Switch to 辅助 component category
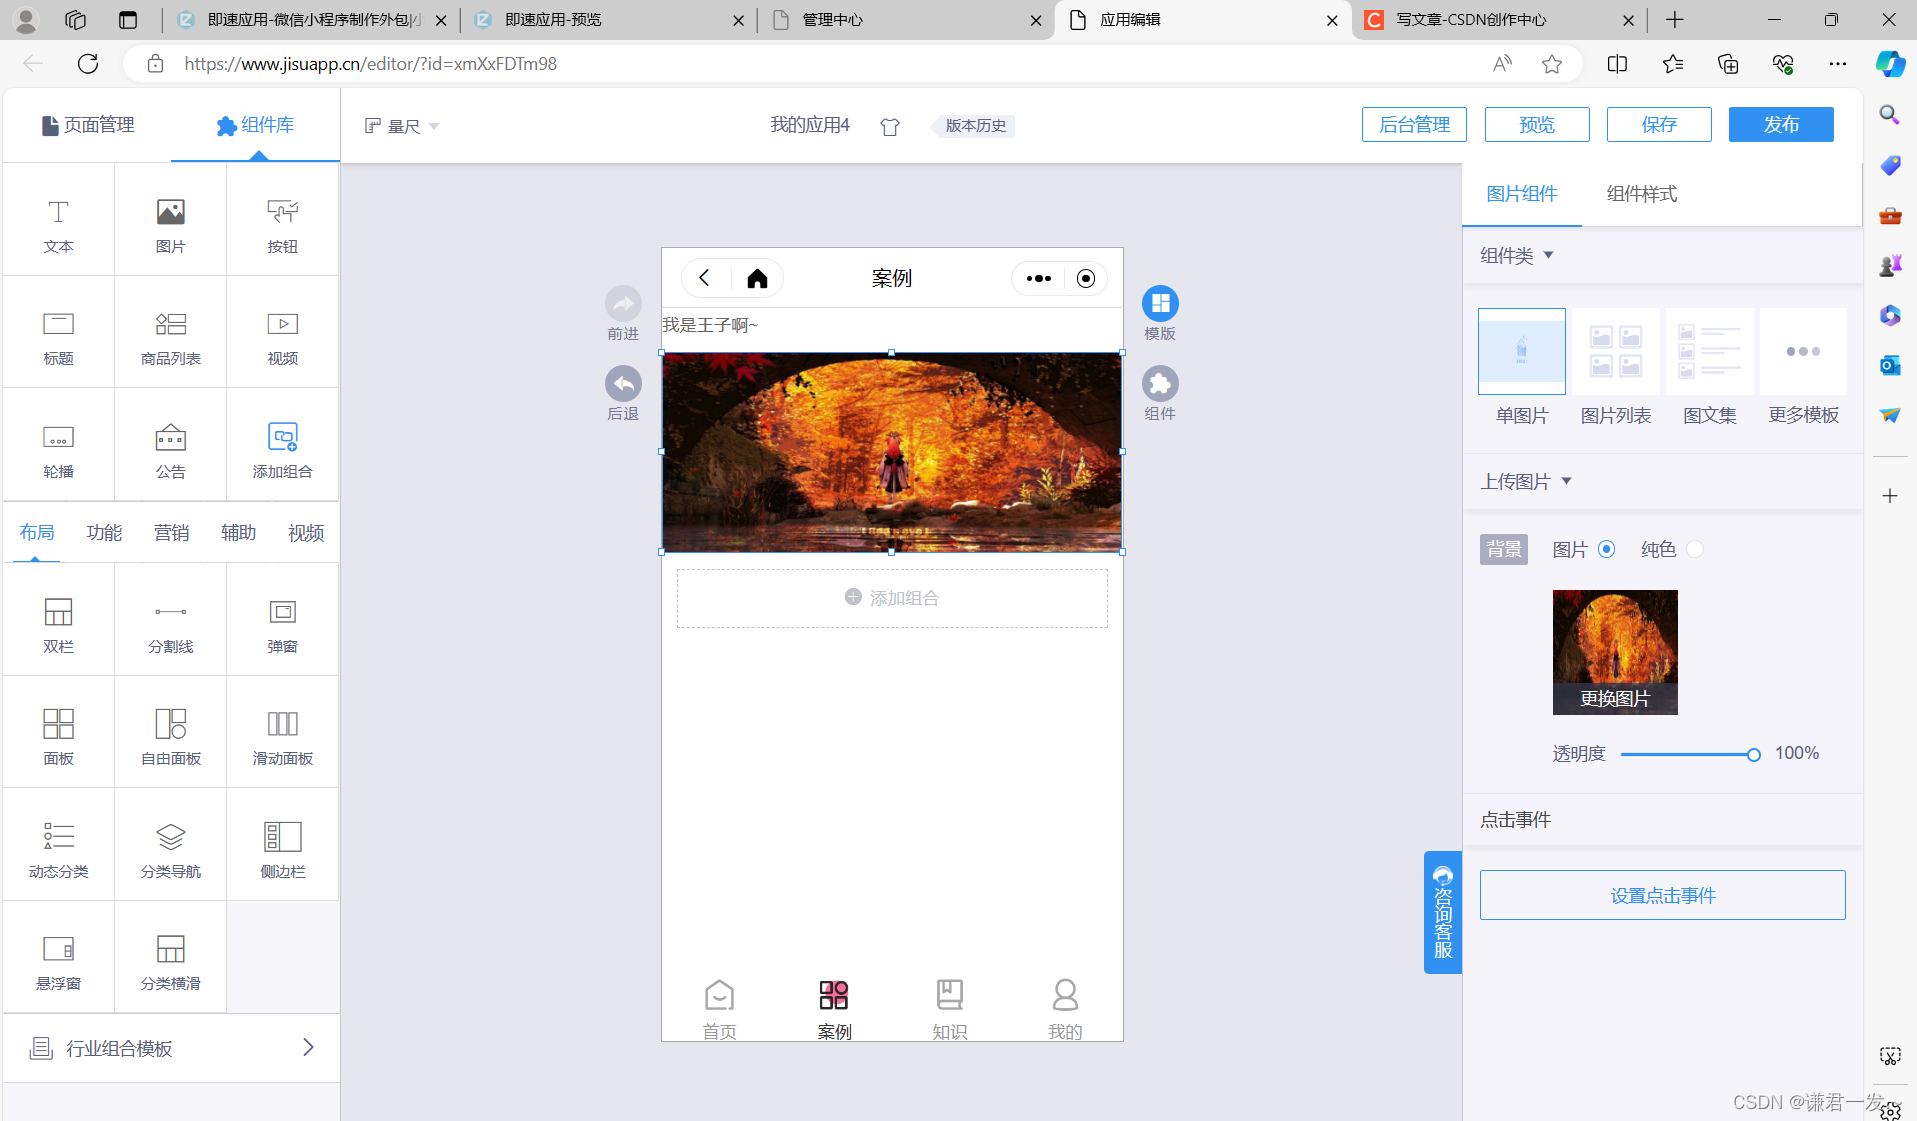1917x1121 pixels. (x=238, y=532)
